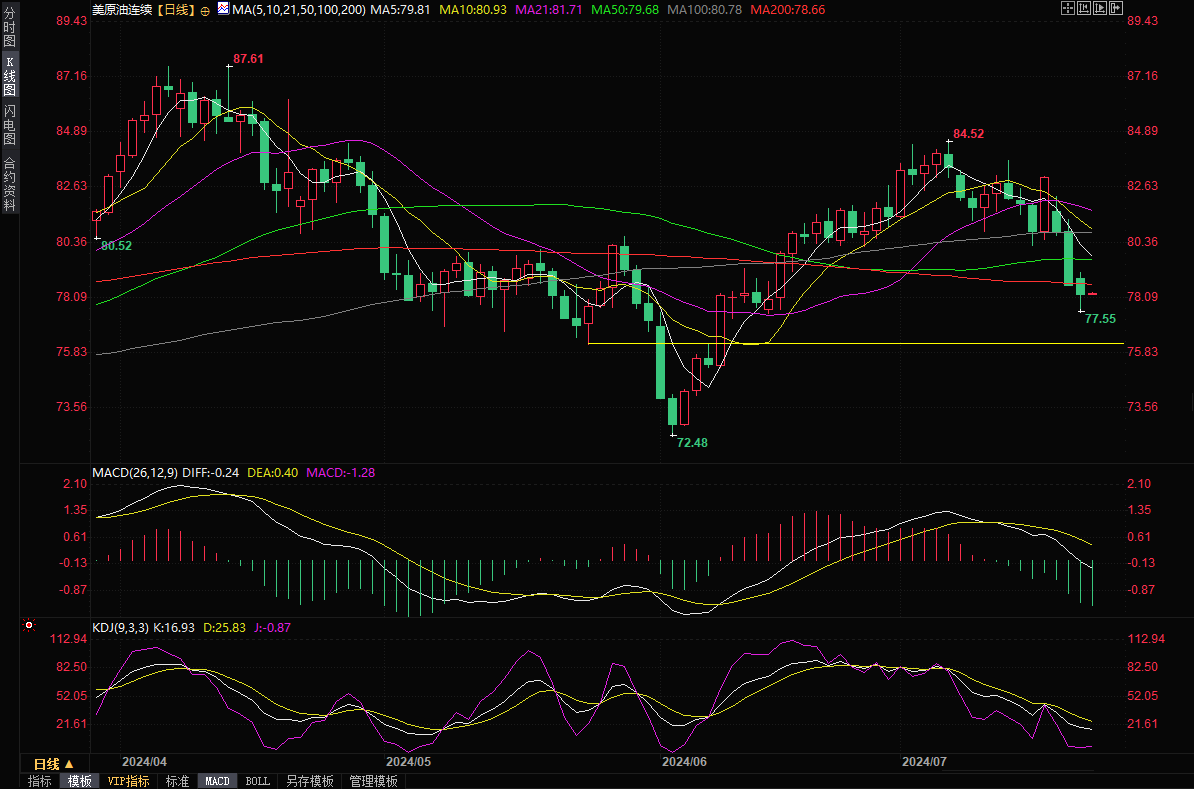The width and height of the screenshot is (1194, 789).
Task: Click the play-forward chart icon
Action: [1100, 8]
